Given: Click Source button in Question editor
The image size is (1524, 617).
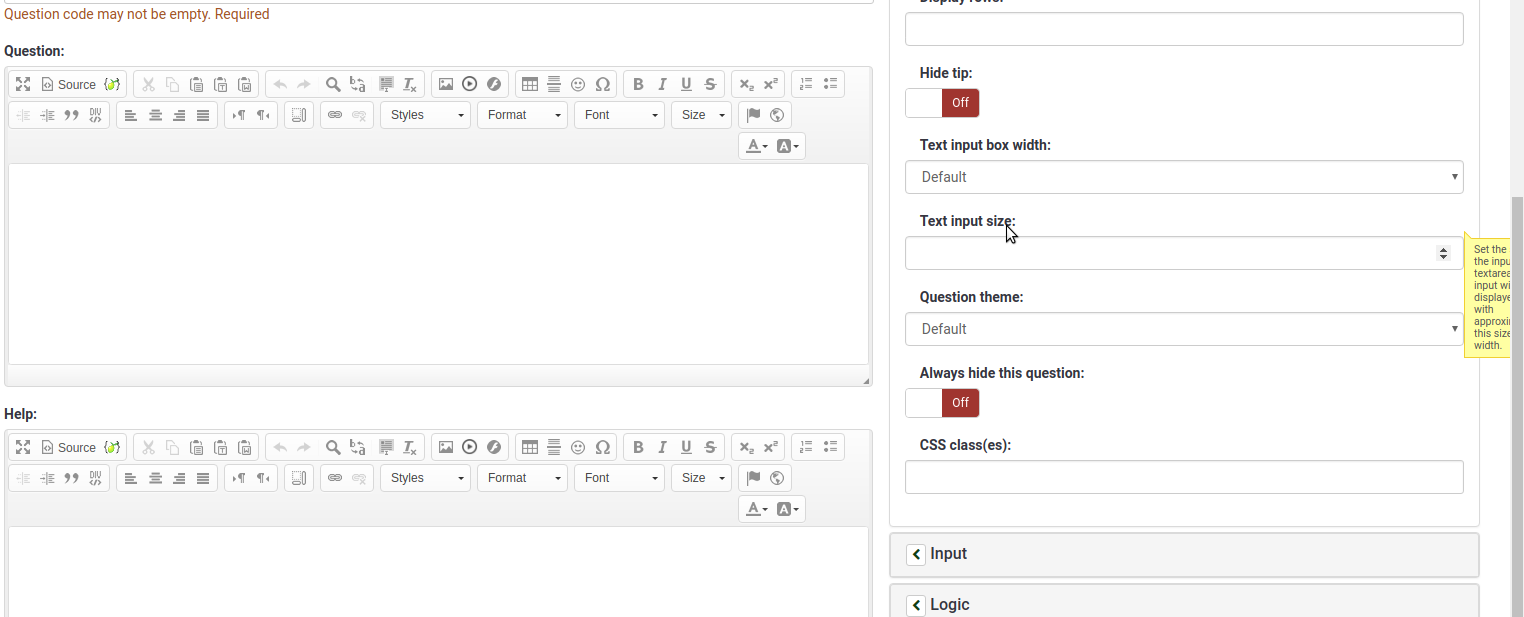Looking at the screenshot, I should click(68, 85).
